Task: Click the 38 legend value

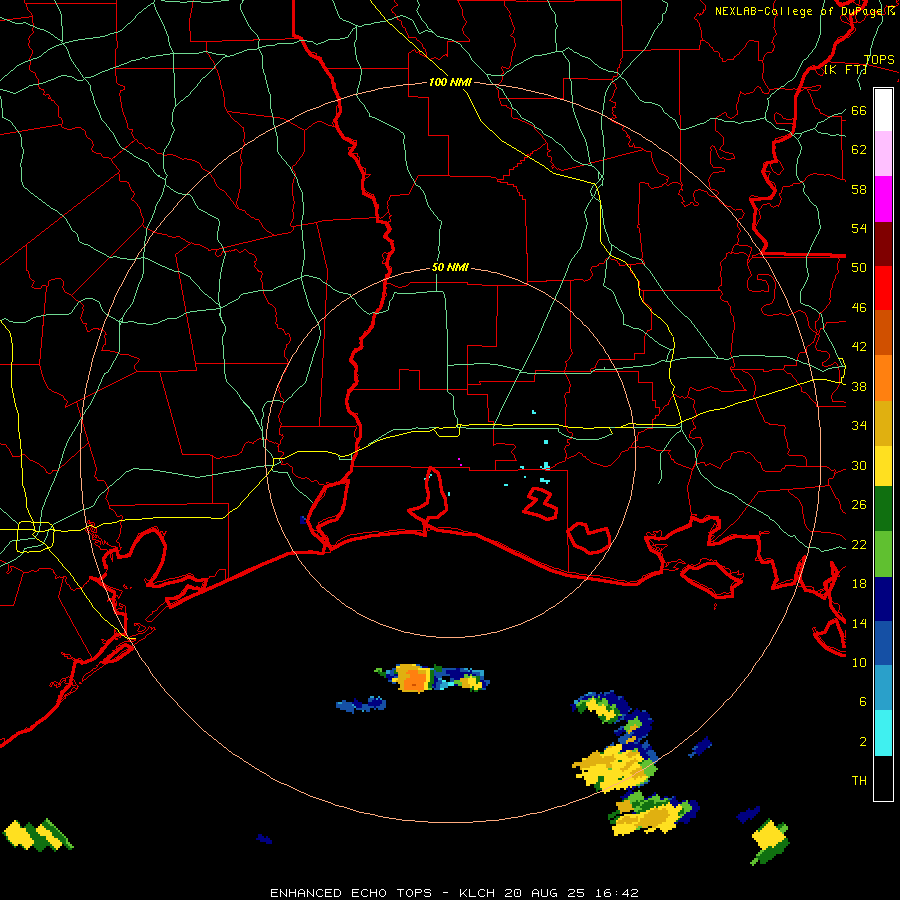Action: tap(859, 386)
